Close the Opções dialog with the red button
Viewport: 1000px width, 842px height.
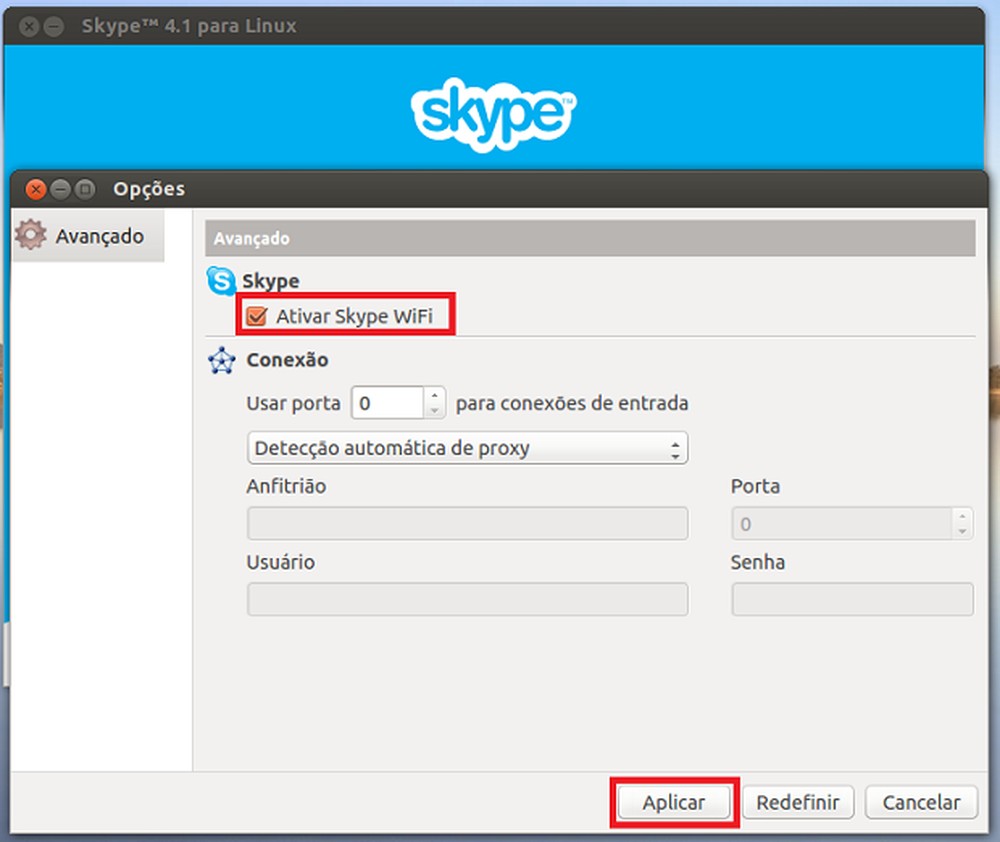click(x=36, y=189)
